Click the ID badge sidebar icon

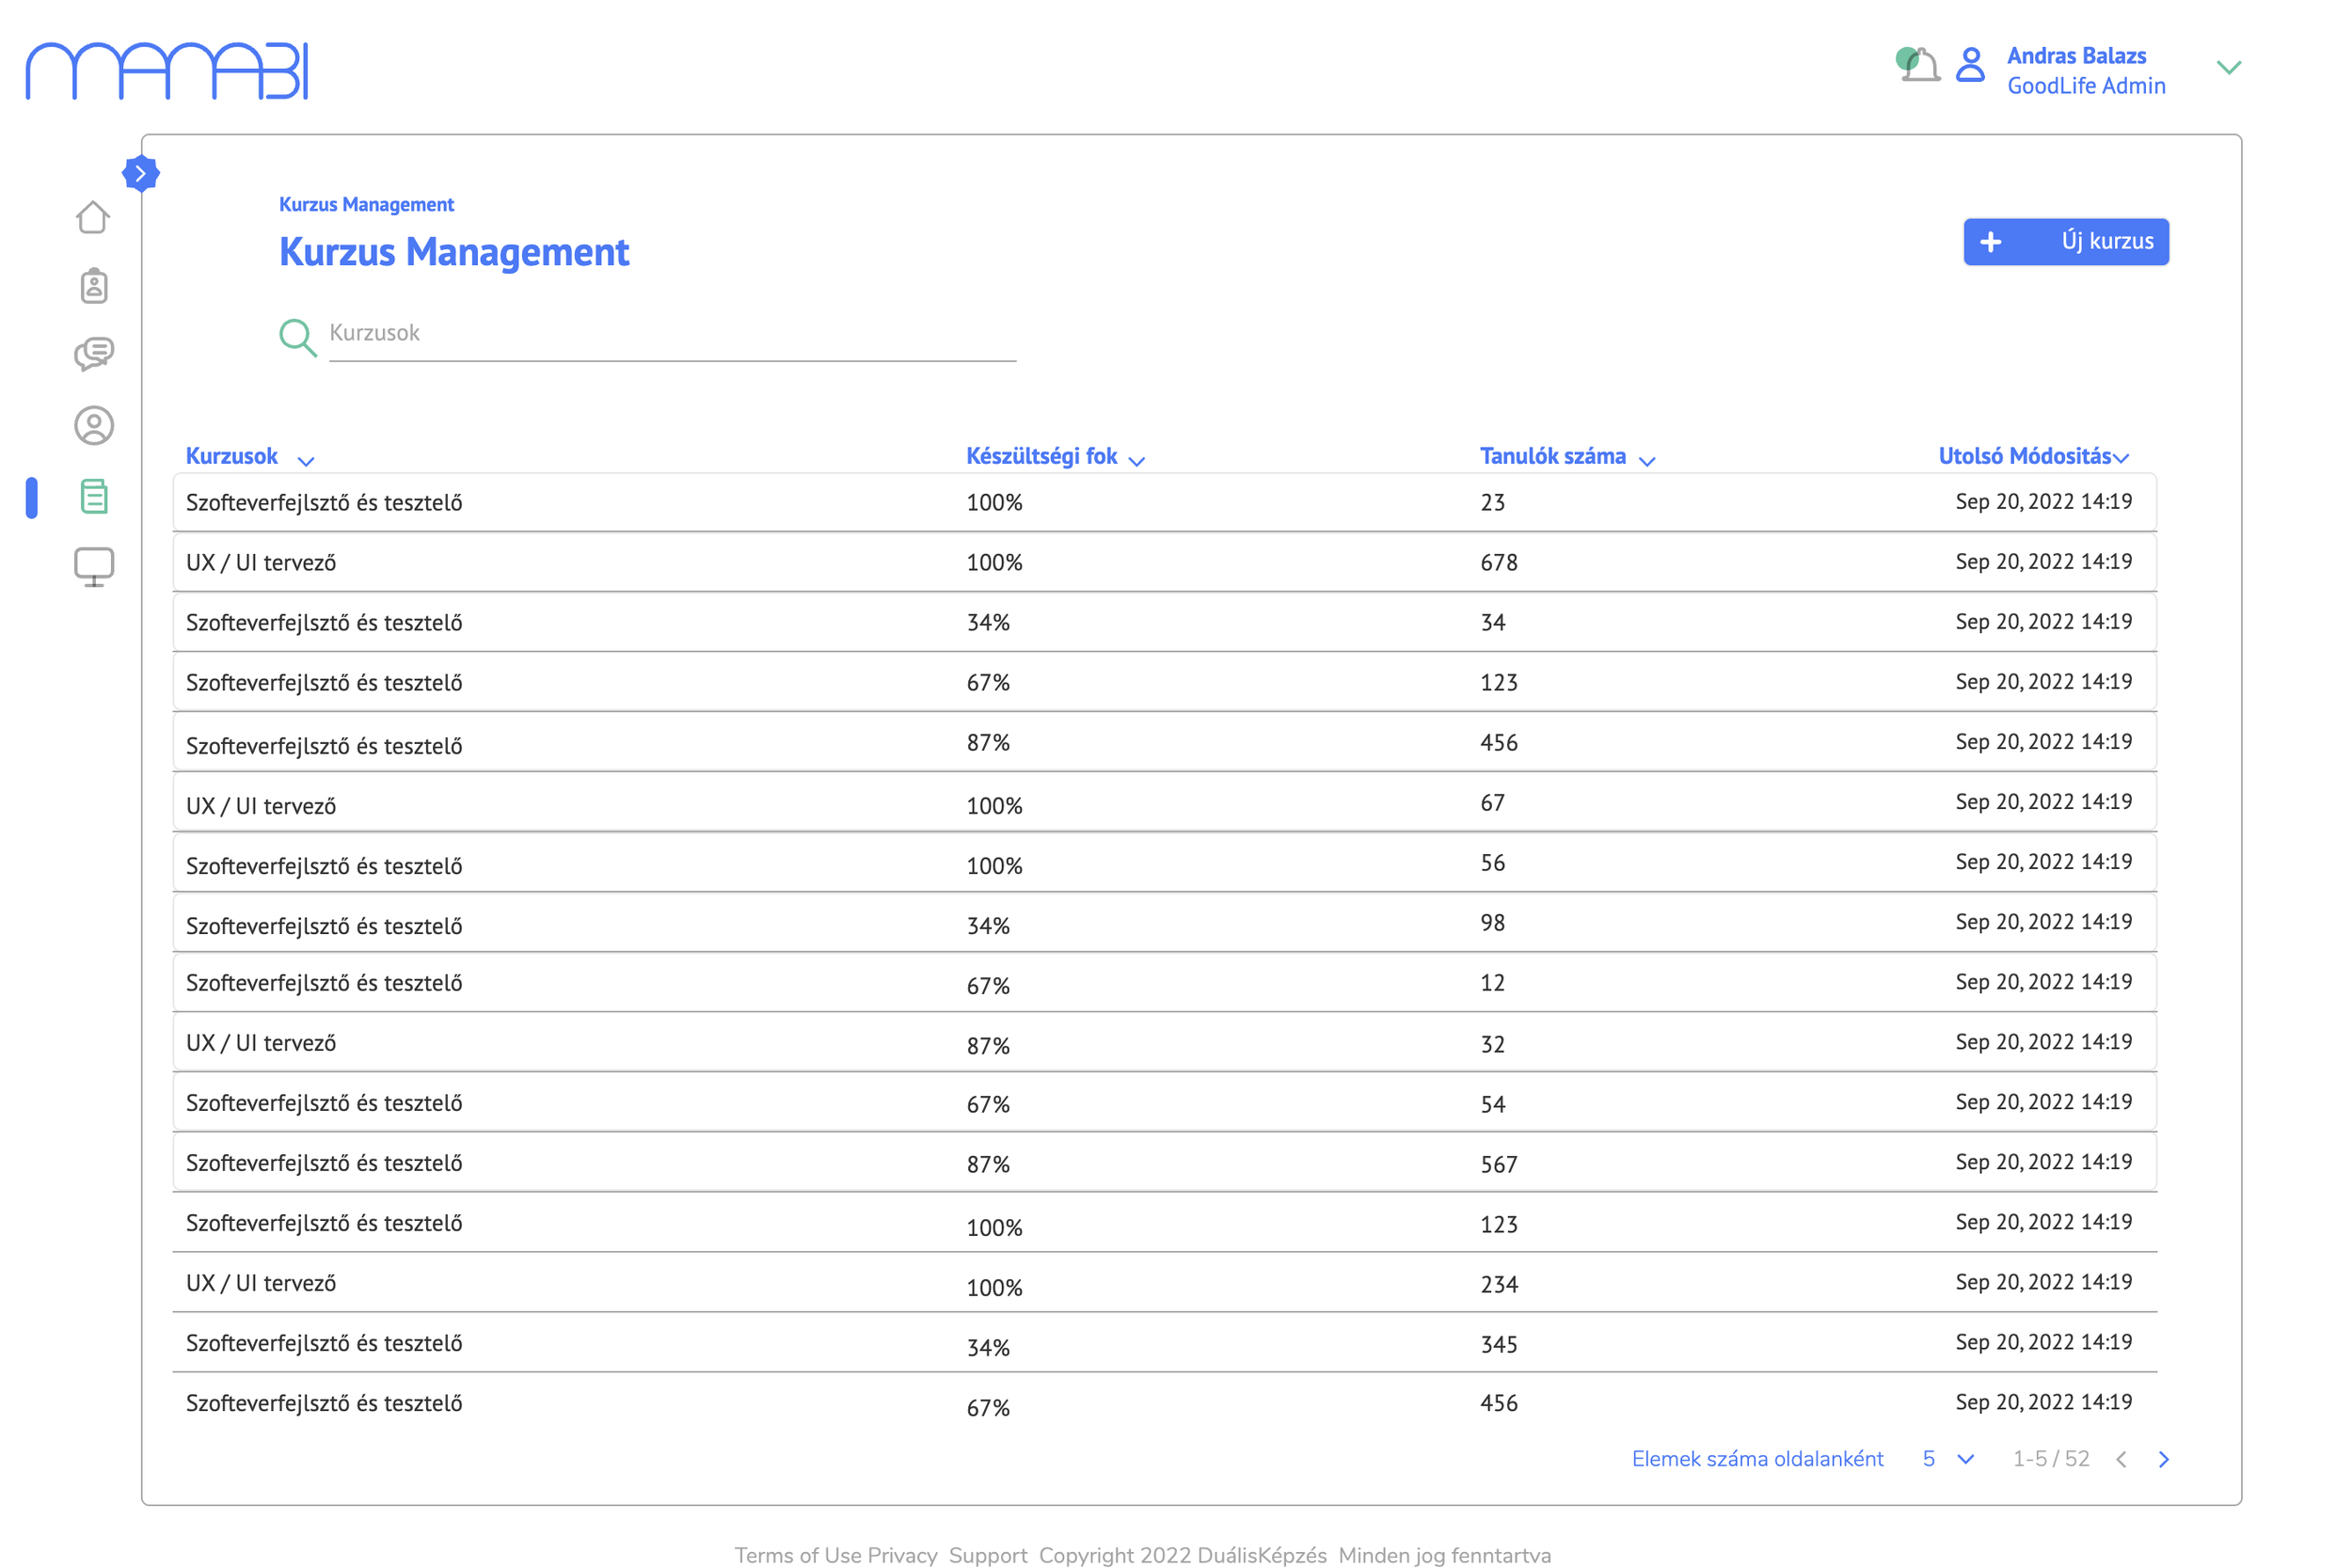pos(94,286)
